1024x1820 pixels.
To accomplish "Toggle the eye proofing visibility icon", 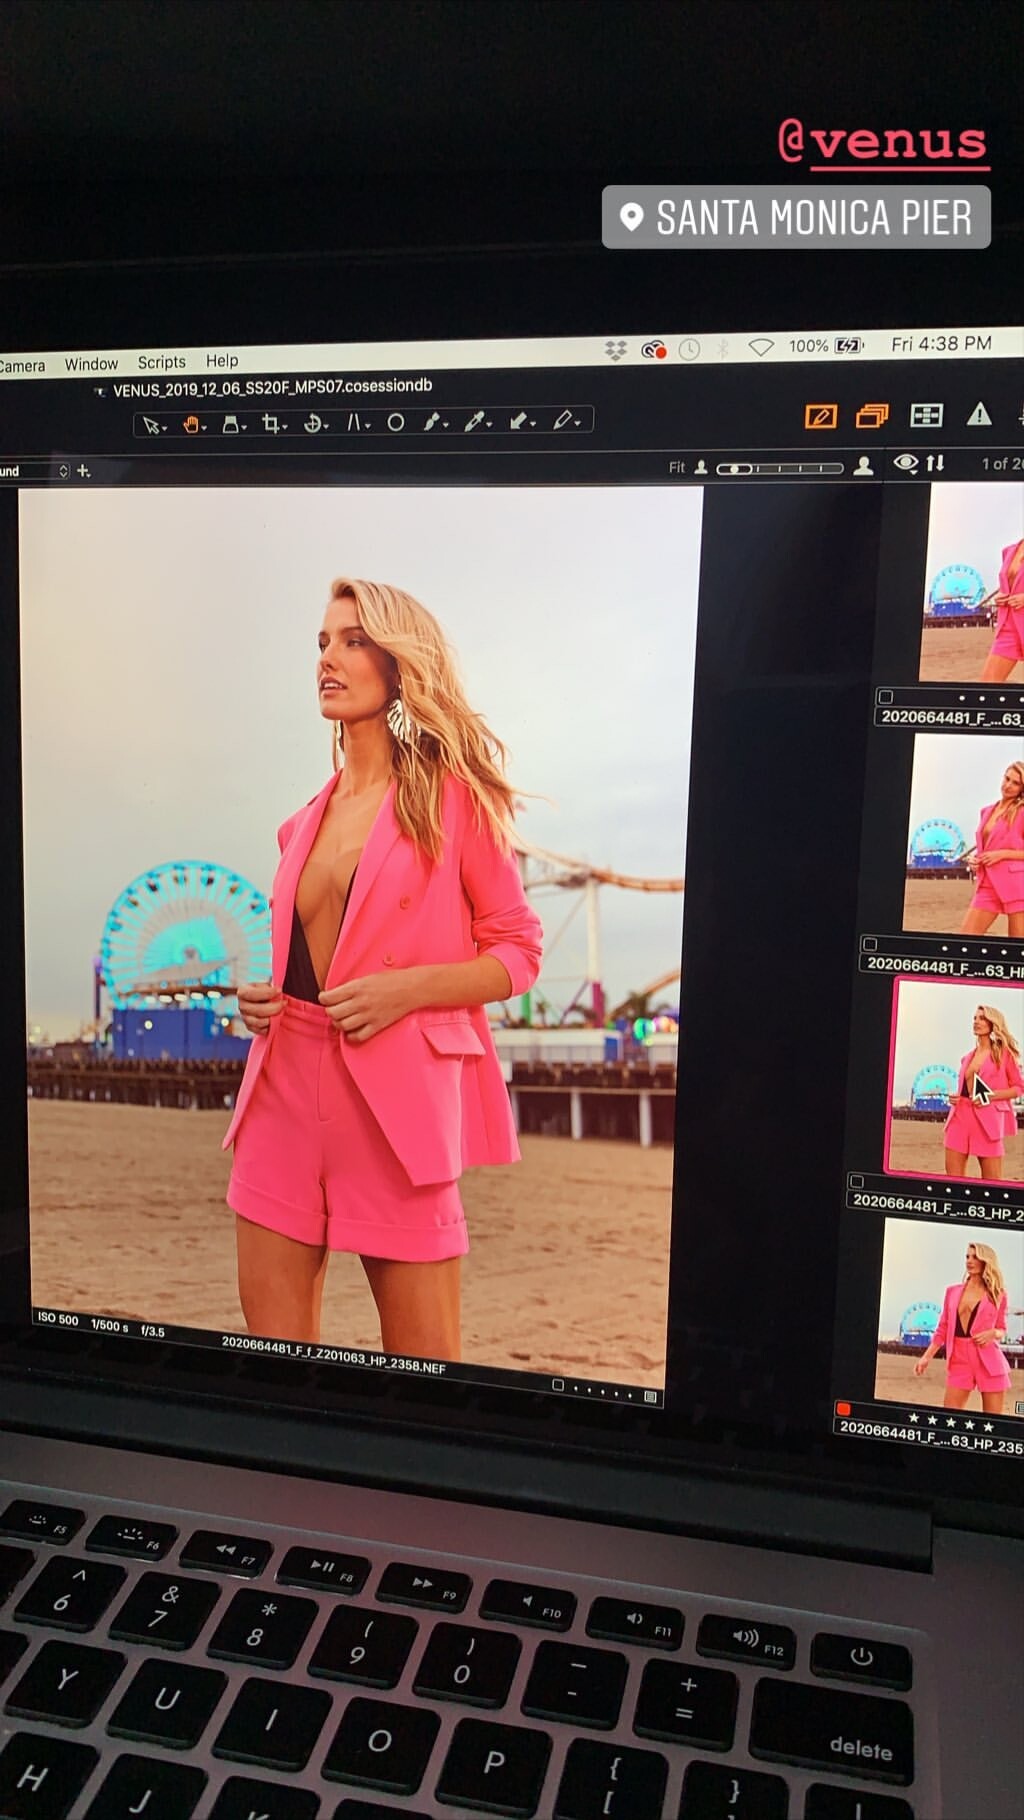I will pos(906,463).
